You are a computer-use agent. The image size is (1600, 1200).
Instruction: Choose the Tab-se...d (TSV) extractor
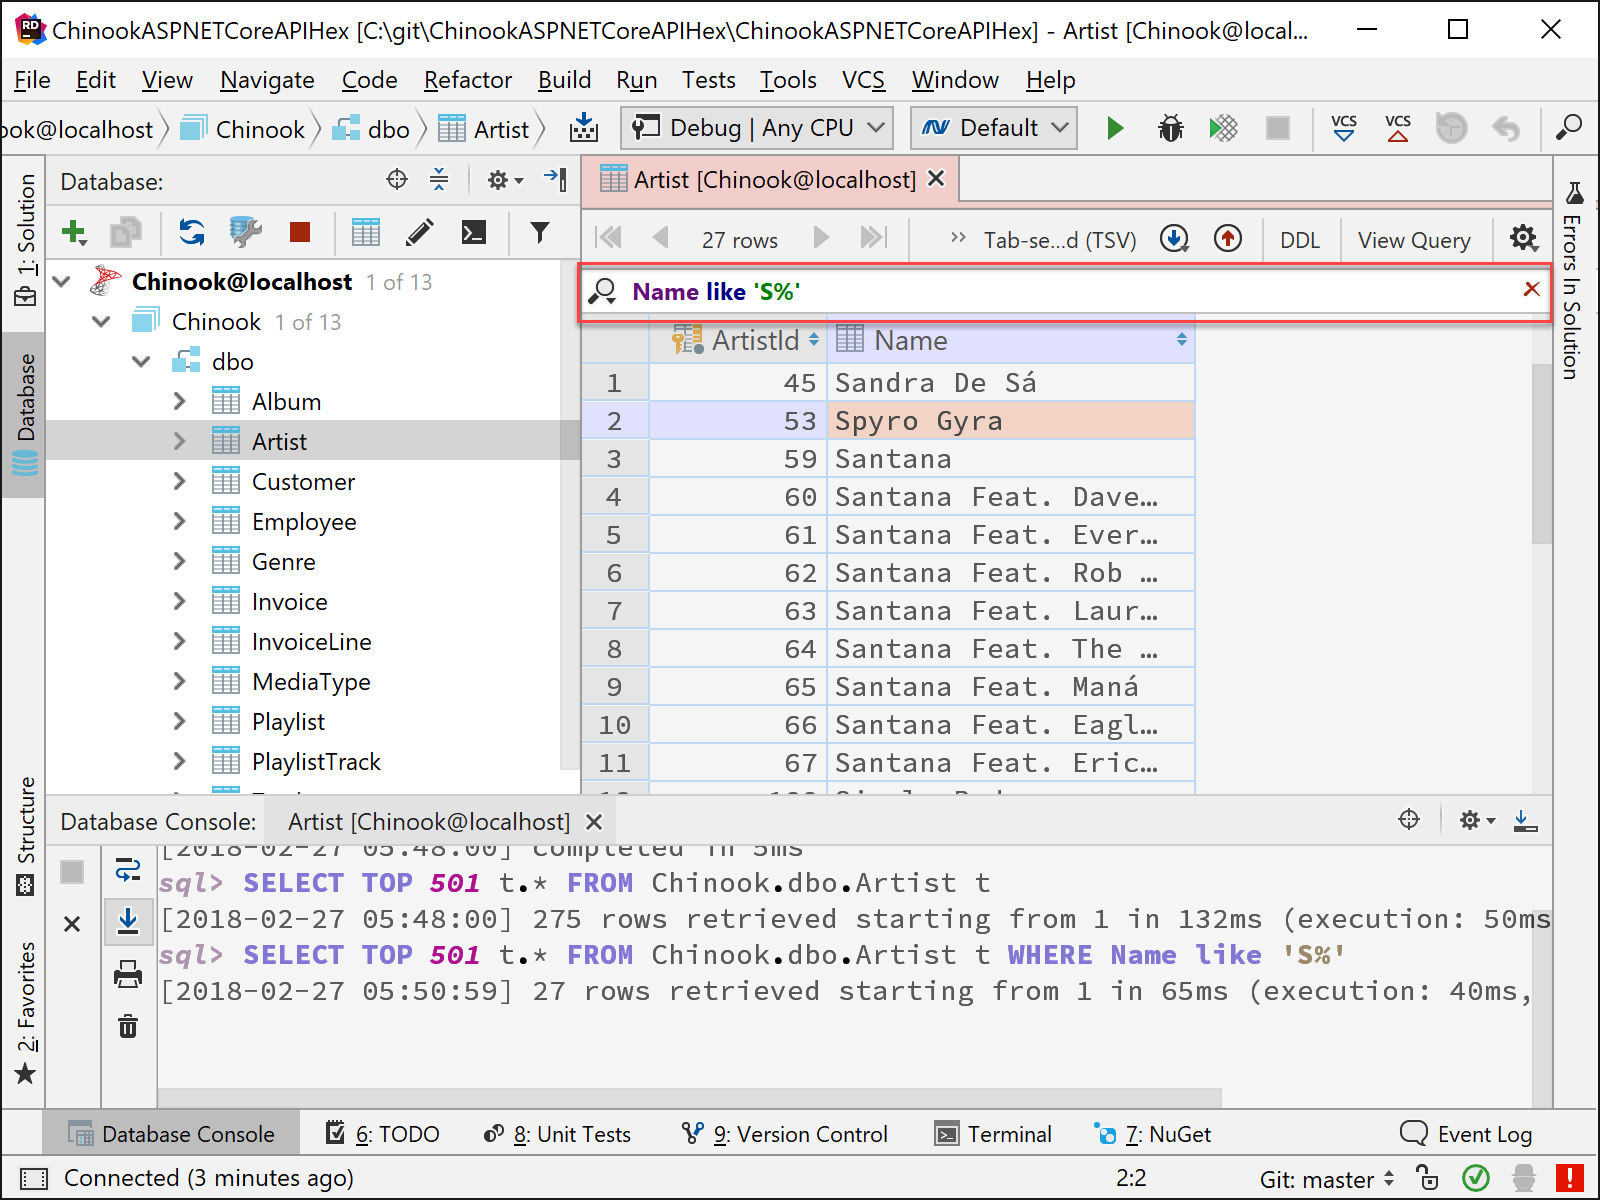pos(1060,240)
